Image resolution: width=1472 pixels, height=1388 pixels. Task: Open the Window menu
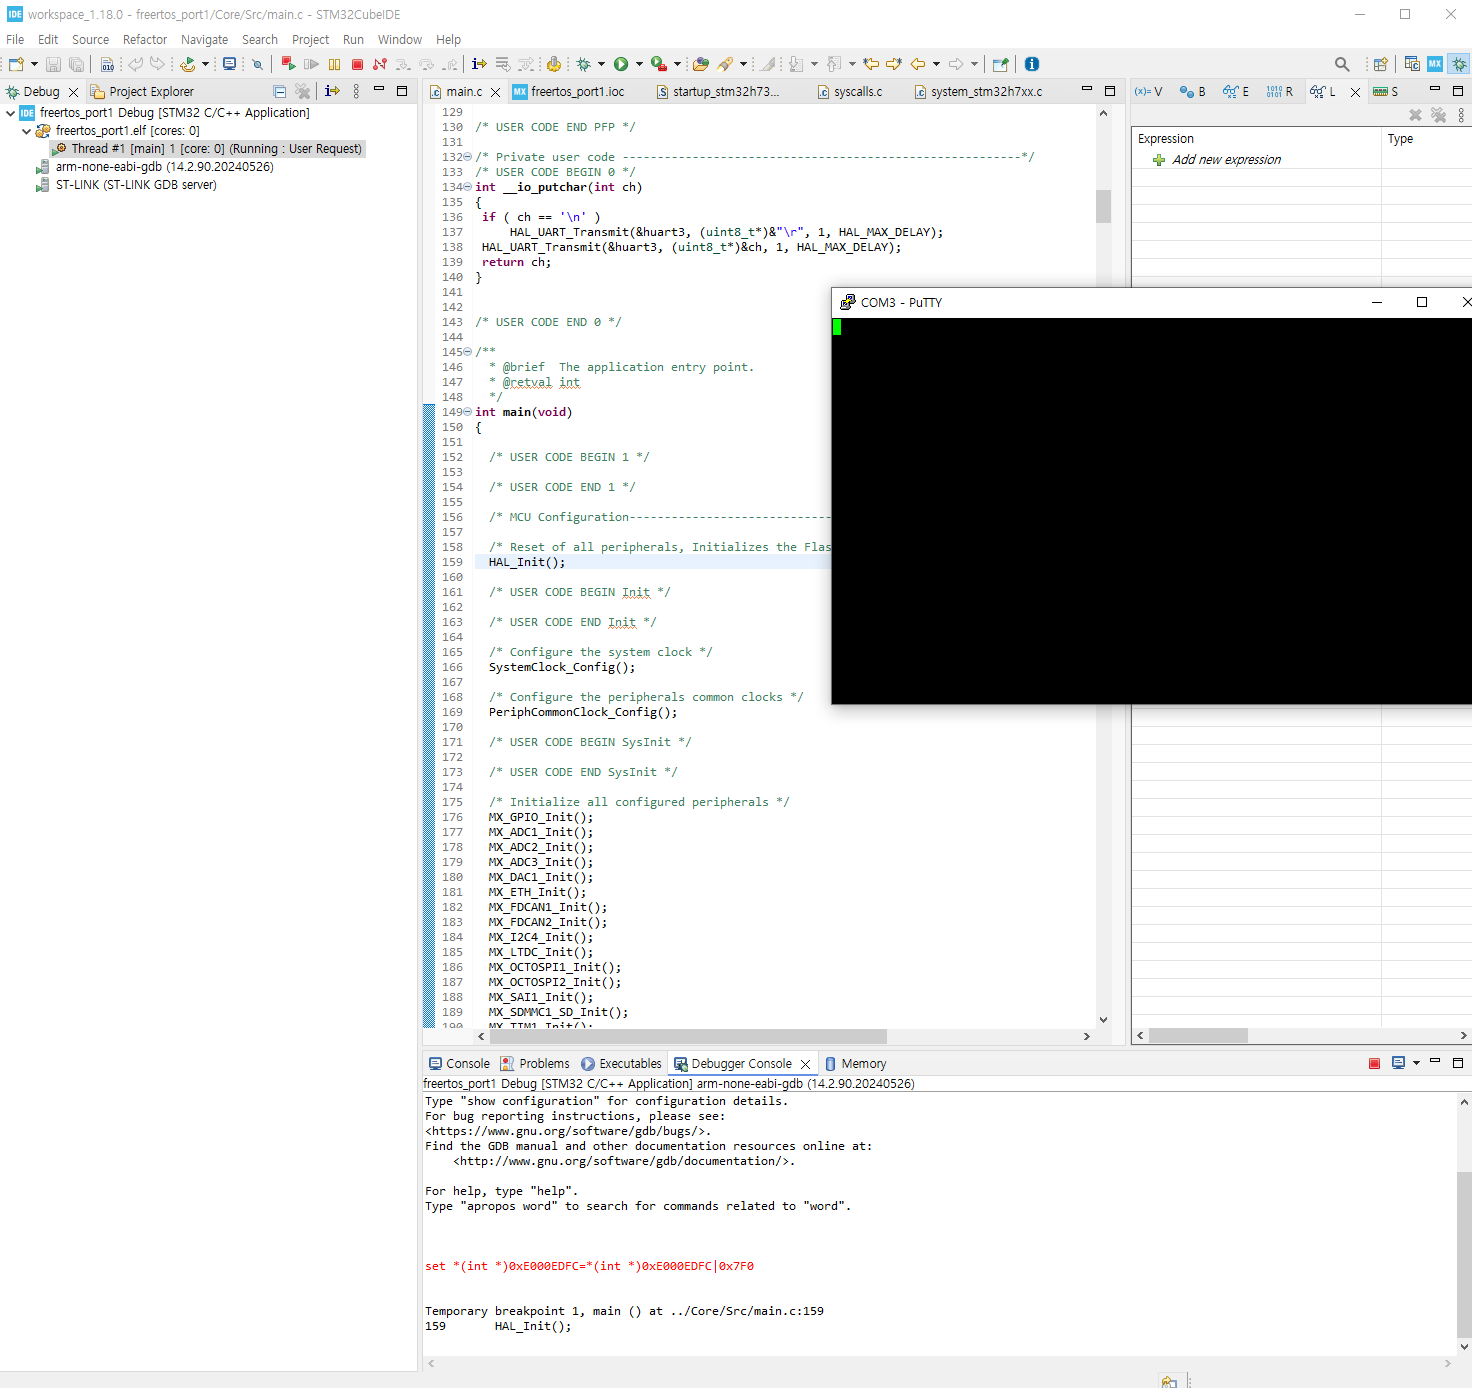pos(400,40)
